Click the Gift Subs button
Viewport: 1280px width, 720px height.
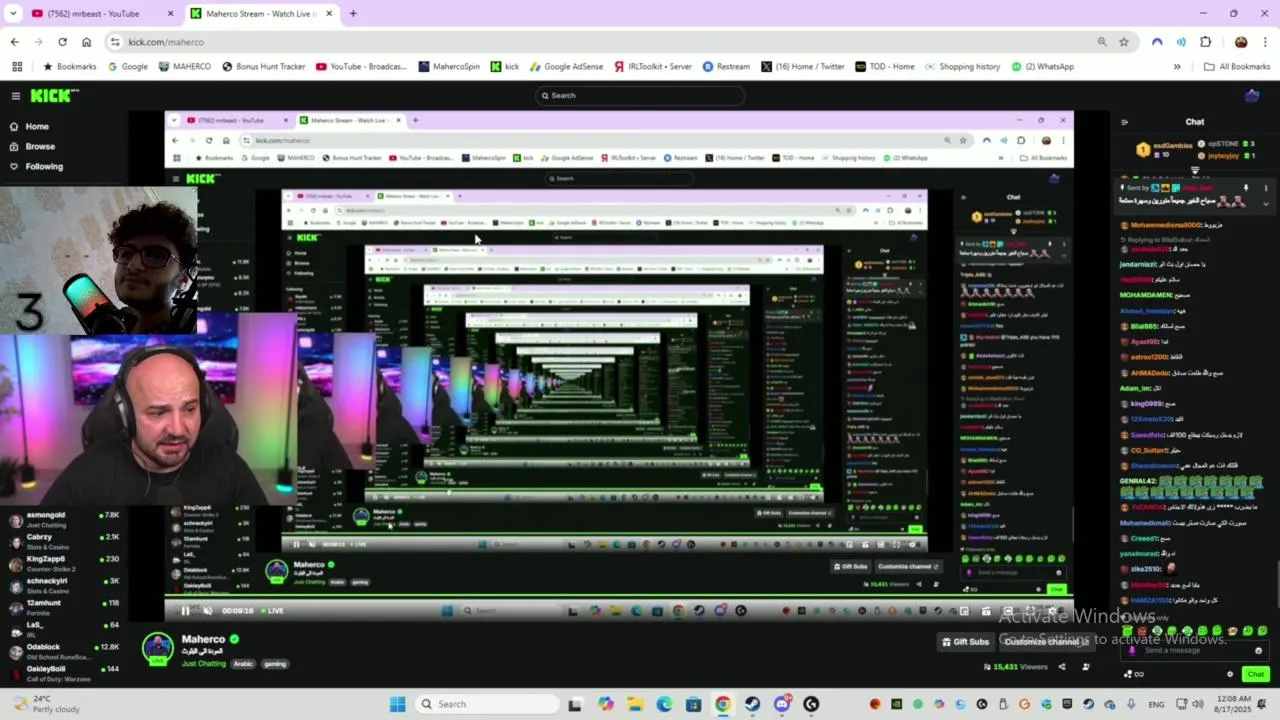coord(965,642)
